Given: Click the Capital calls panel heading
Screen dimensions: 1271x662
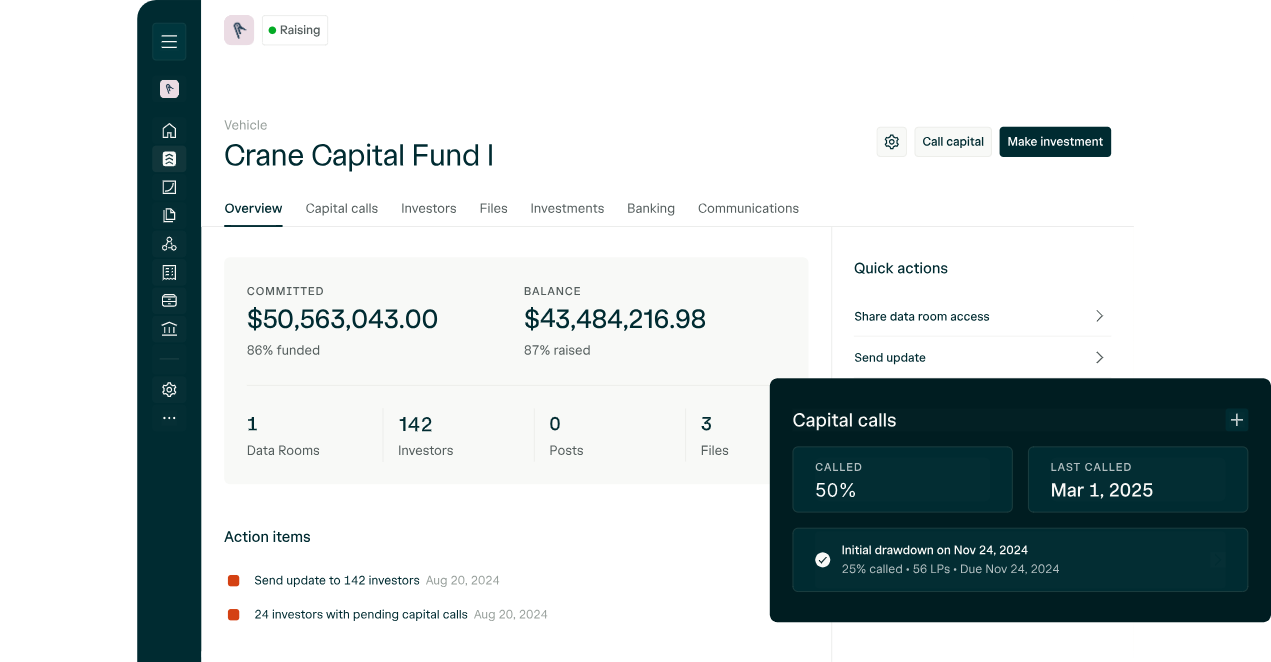Looking at the screenshot, I should pyautogui.click(x=844, y=420).
